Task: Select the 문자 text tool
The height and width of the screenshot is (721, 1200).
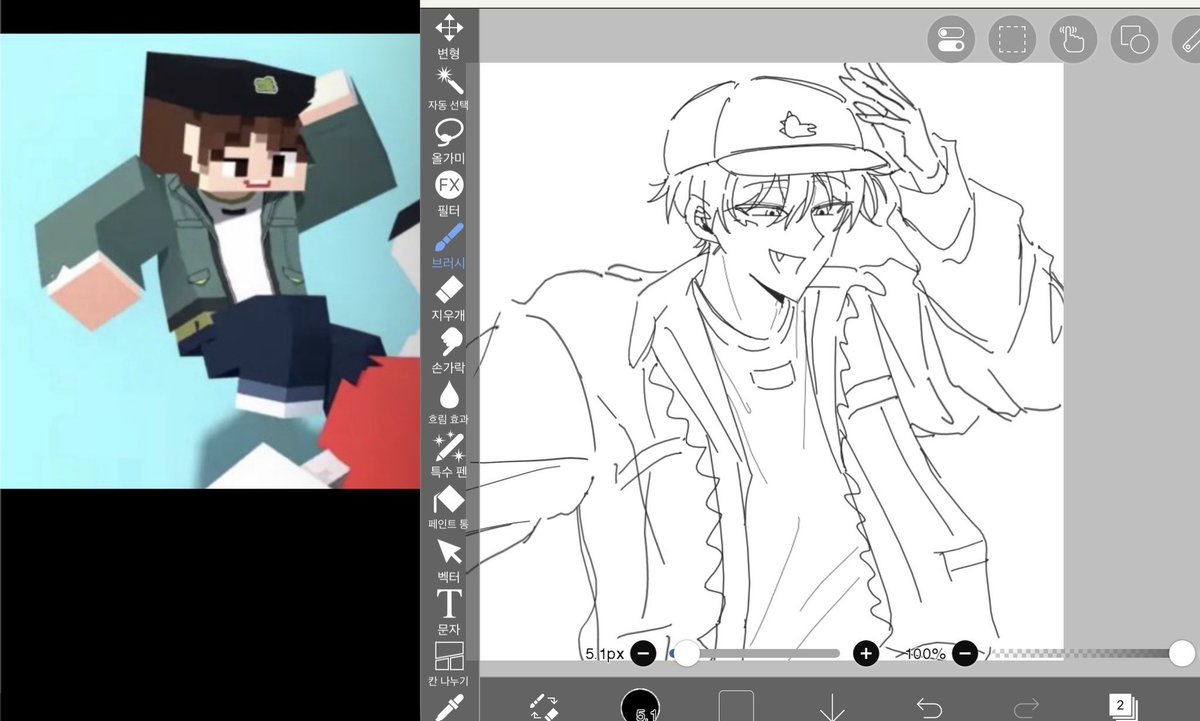Action: pos(449,613)
